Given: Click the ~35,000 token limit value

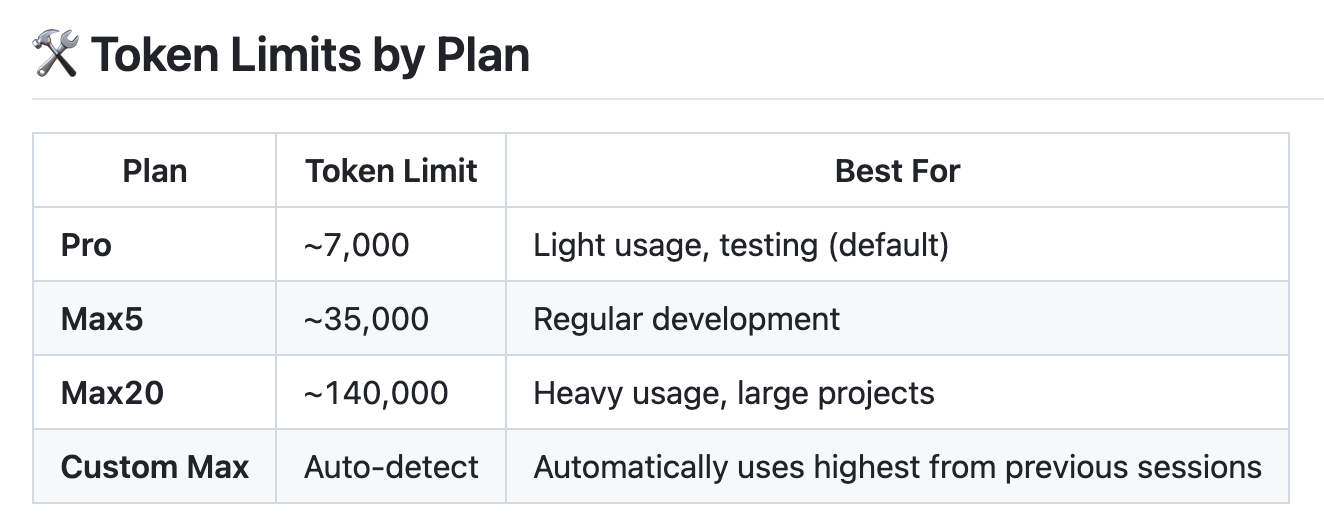Looking at the screenshot, I should [x=366, y=319].
